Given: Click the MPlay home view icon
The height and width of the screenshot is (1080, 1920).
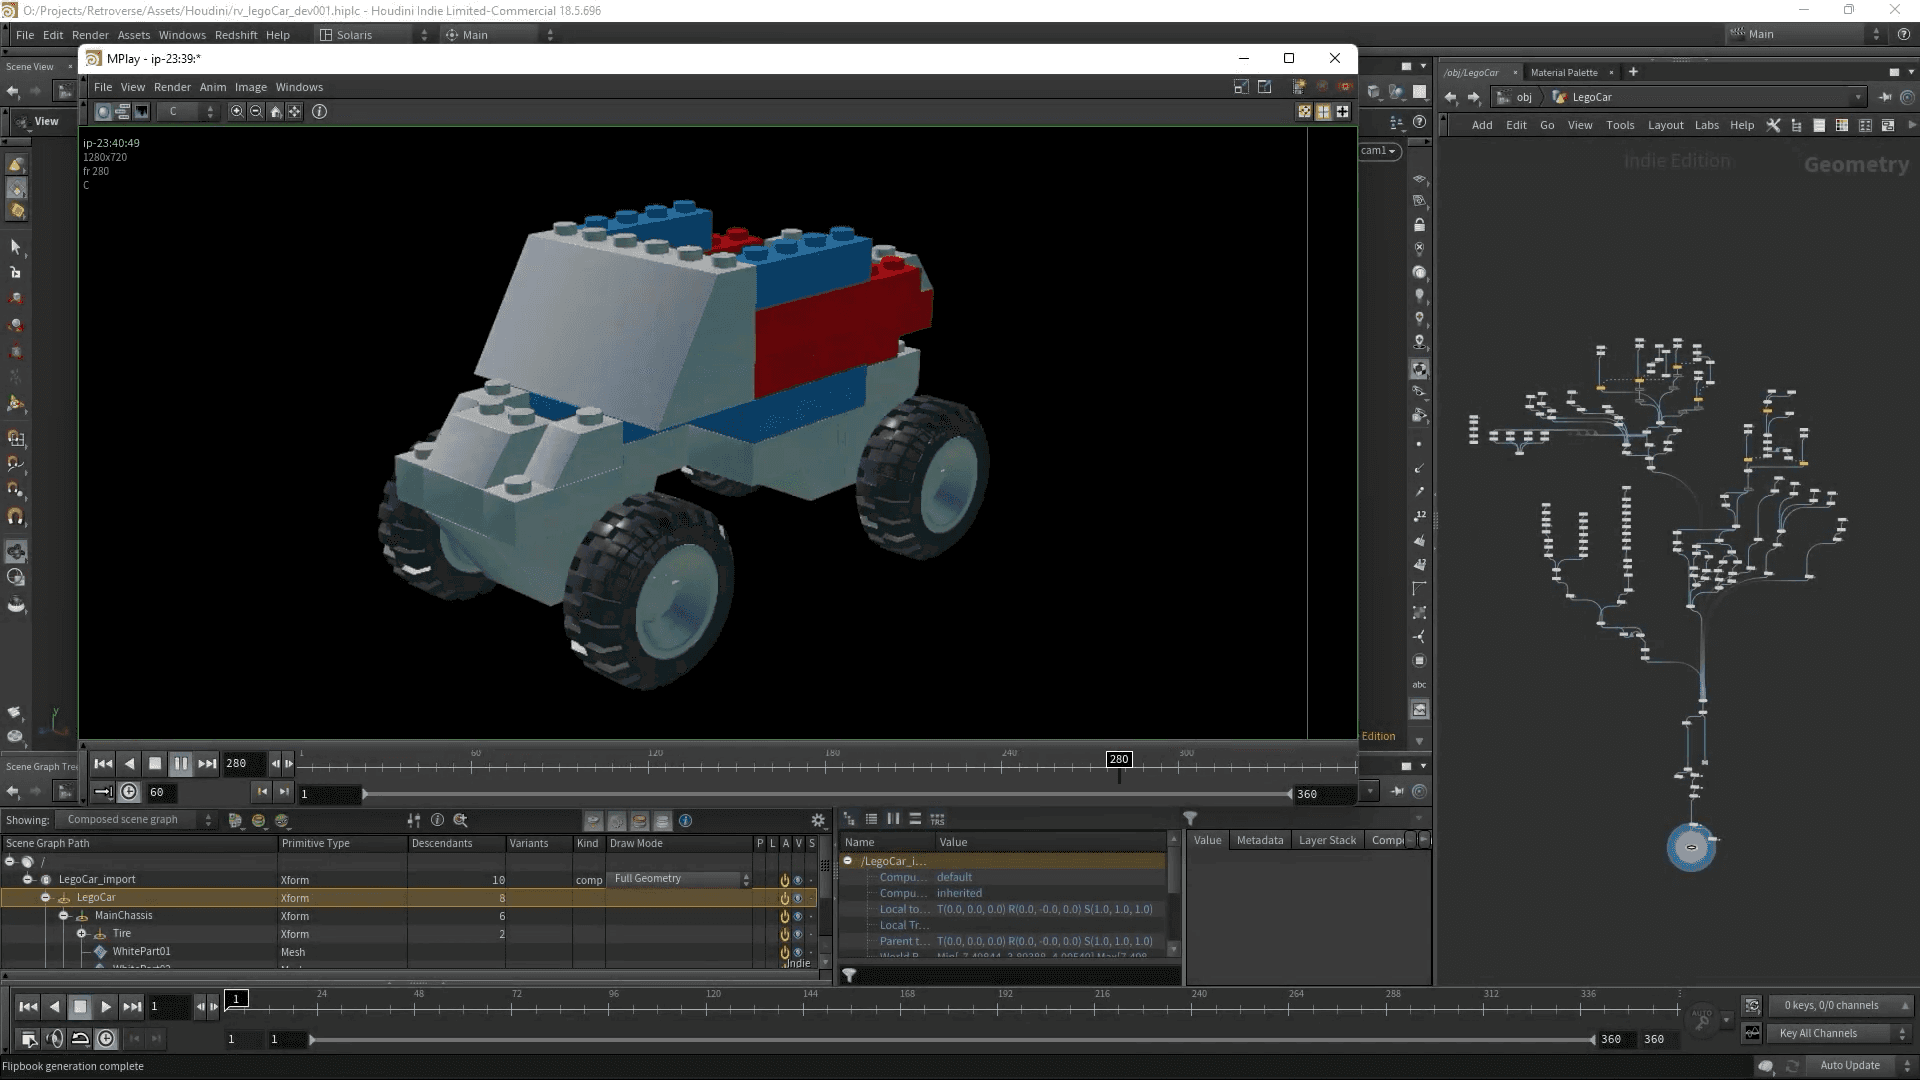Looking at the screenshot, I should (x=276, y=112).
